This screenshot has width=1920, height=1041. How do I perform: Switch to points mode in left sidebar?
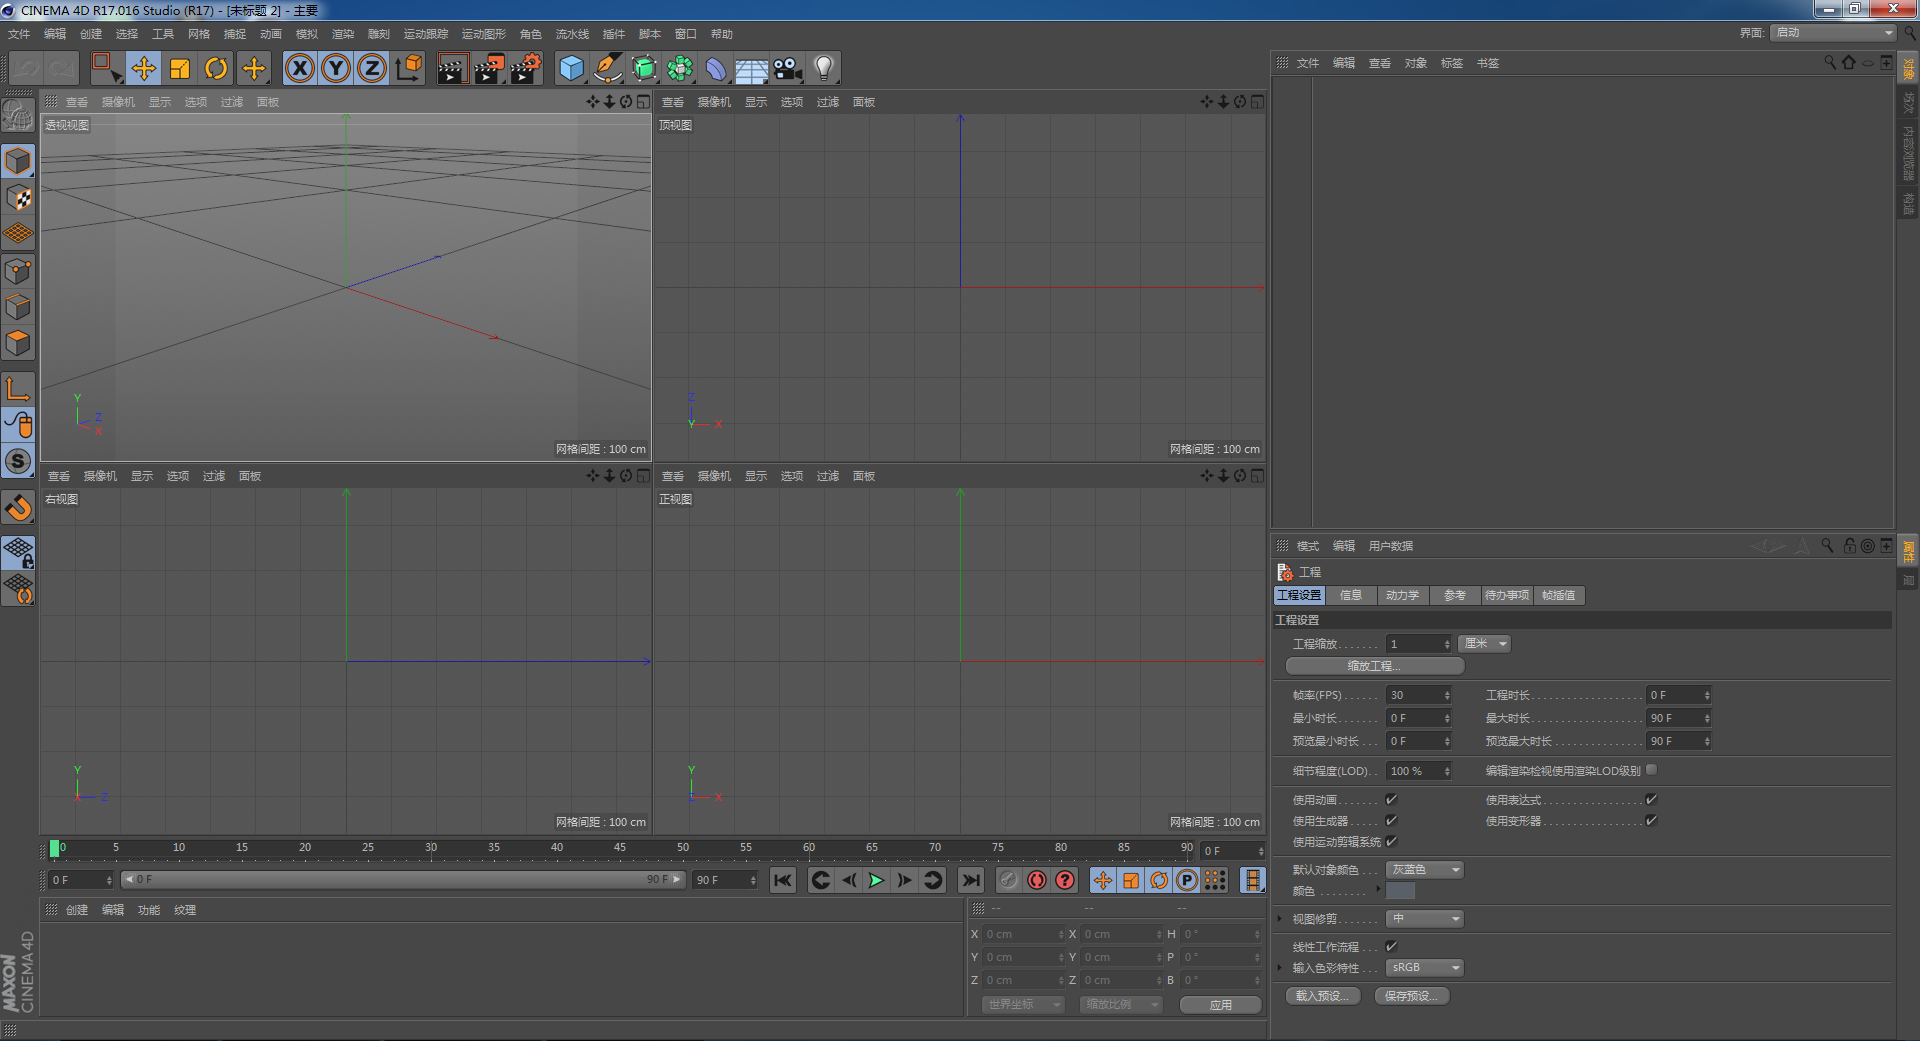coord(18,270)
